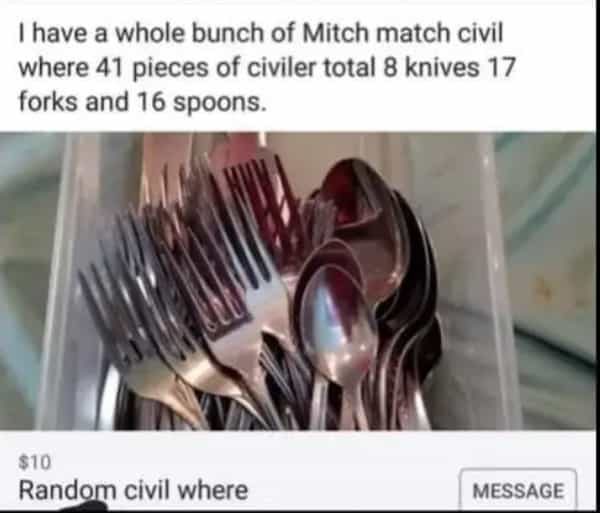This screenshot has width=600, height=513.
Task: Tap the MESSAGE button
Action: click(x=518, y=490)
